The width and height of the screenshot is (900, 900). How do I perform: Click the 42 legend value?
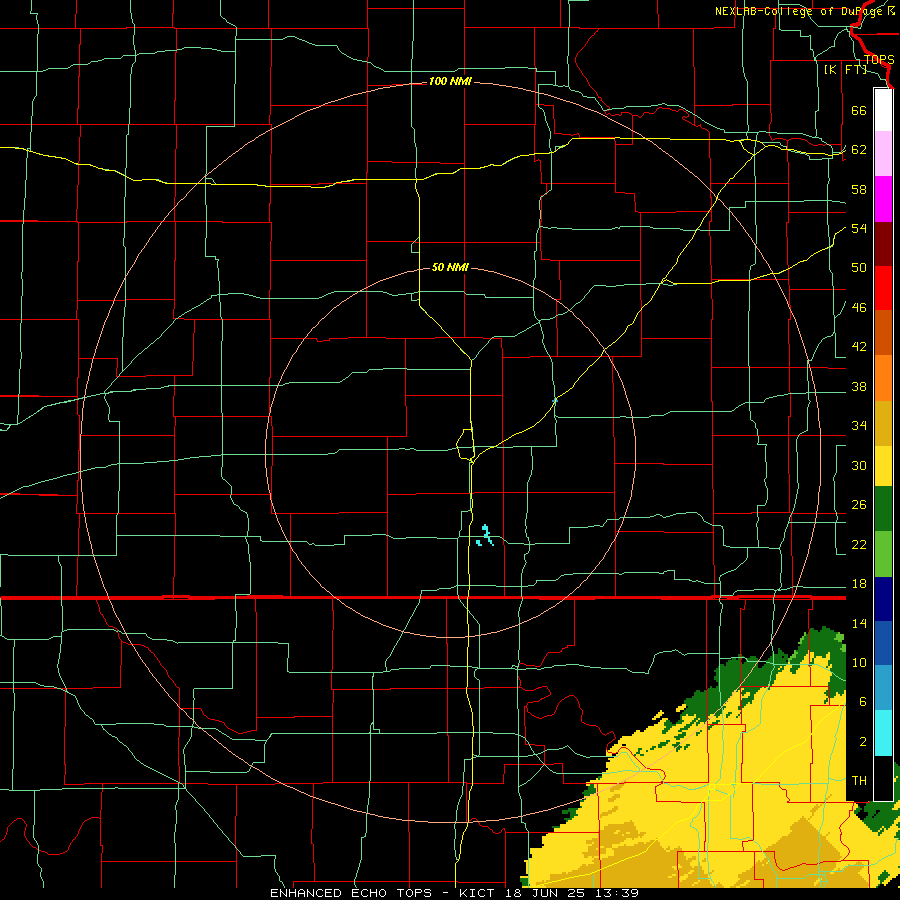point(859,347)
